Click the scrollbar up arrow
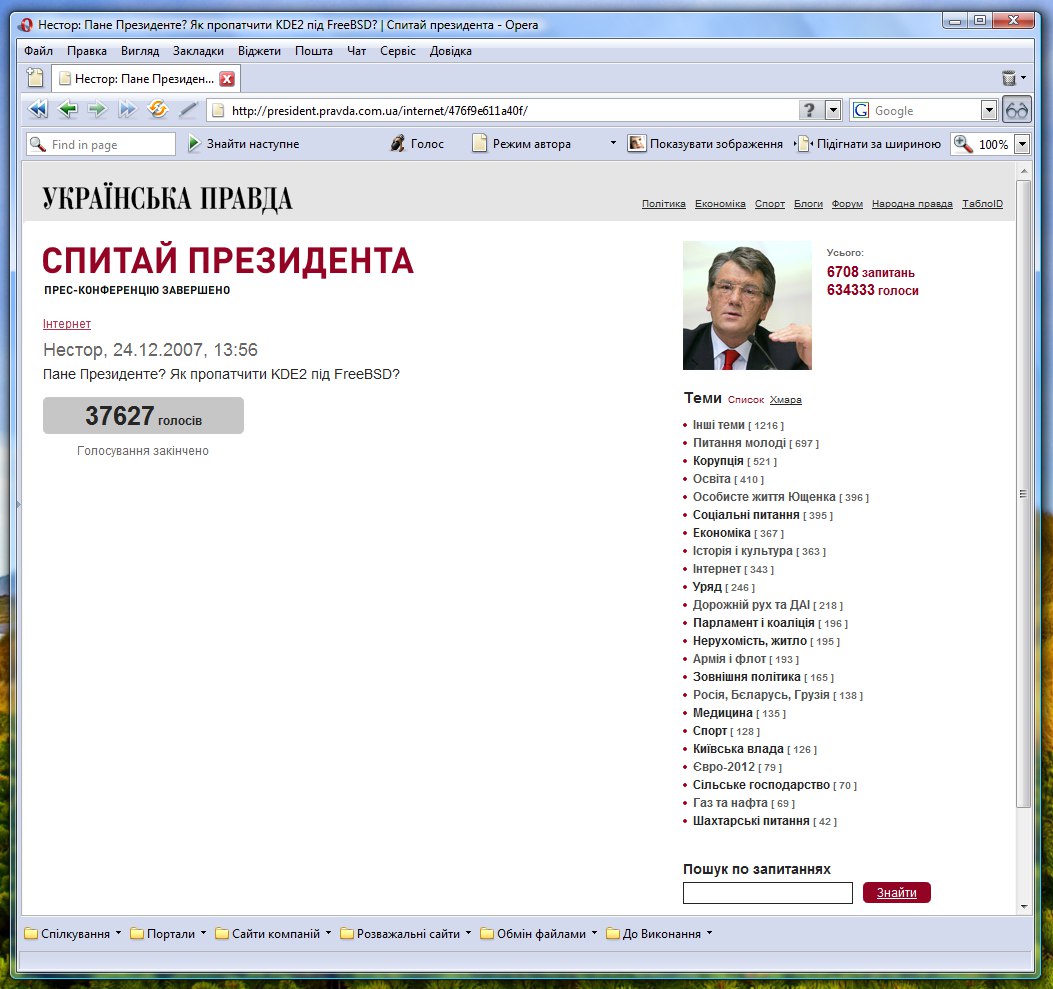Screen dimensions: 1053x989 pyautogui.click(x=1023, y=171)
